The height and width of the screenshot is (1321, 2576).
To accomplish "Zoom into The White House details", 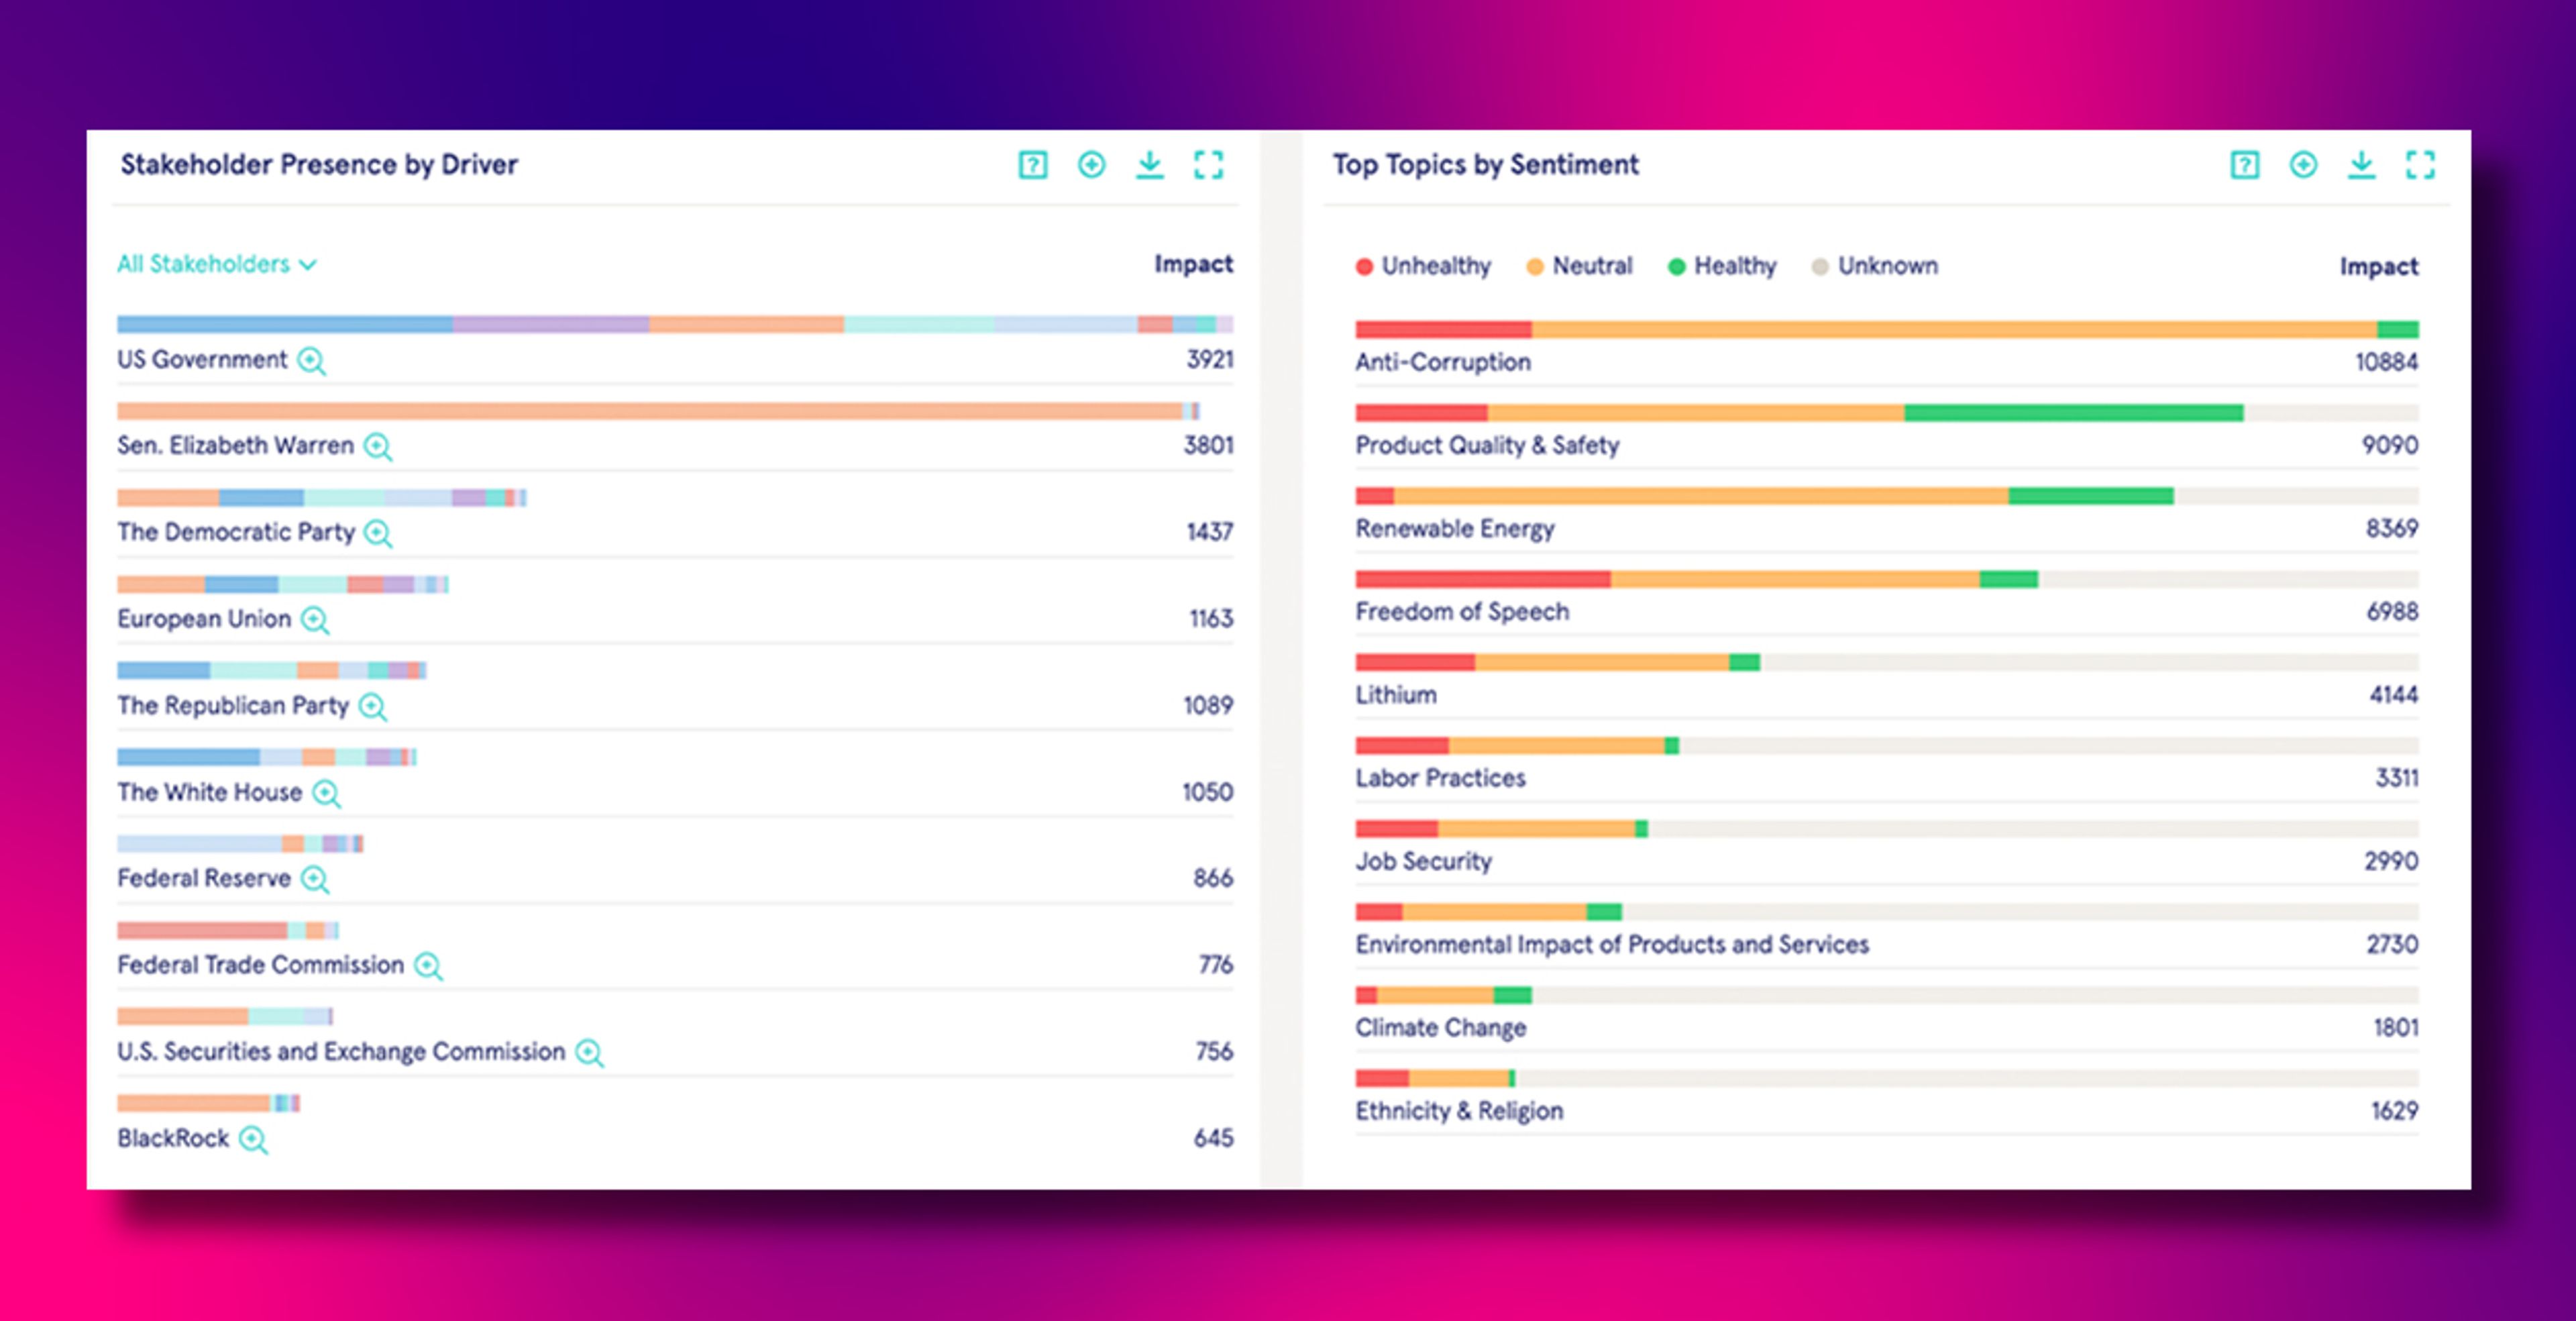I will 326,794.
